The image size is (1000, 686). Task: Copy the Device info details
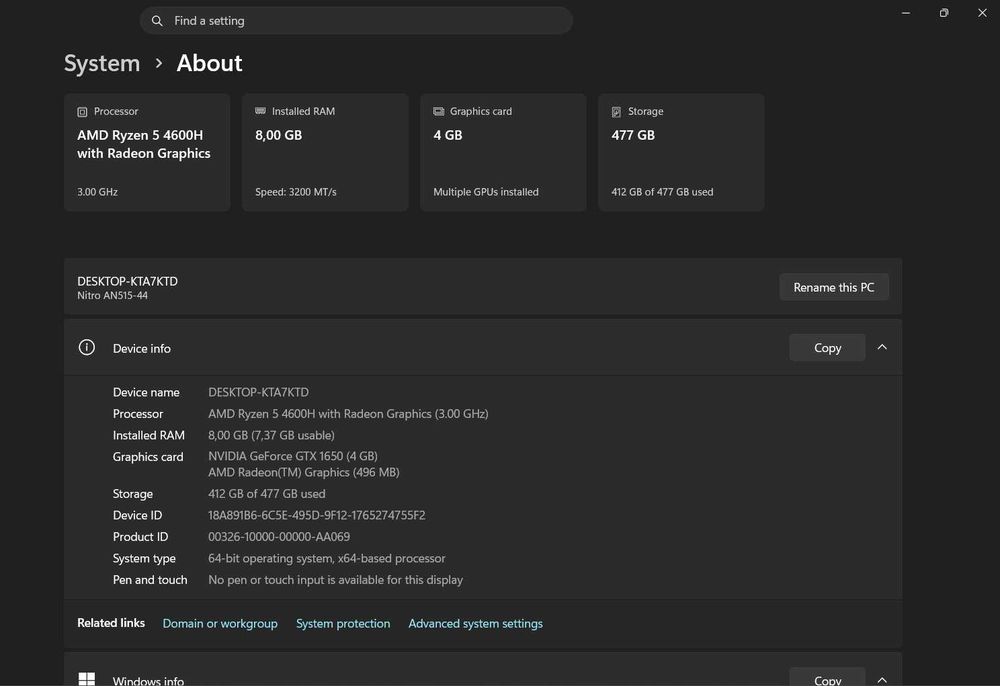point(827,347)
